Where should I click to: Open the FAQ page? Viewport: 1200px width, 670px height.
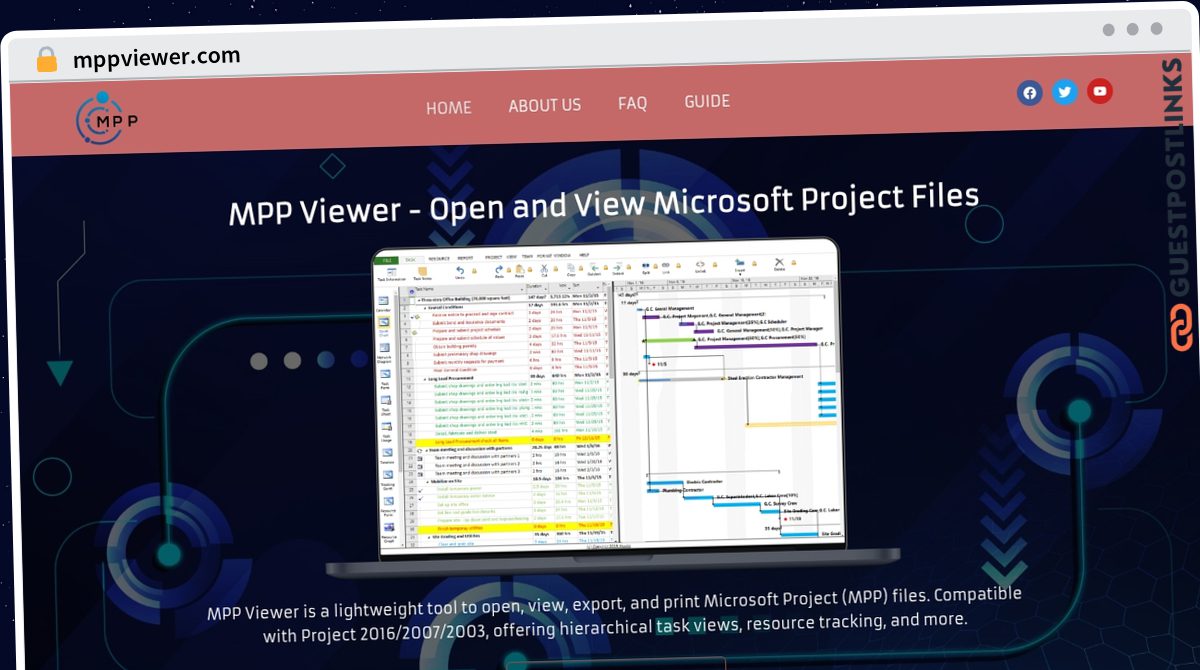(x=632, y=103)
